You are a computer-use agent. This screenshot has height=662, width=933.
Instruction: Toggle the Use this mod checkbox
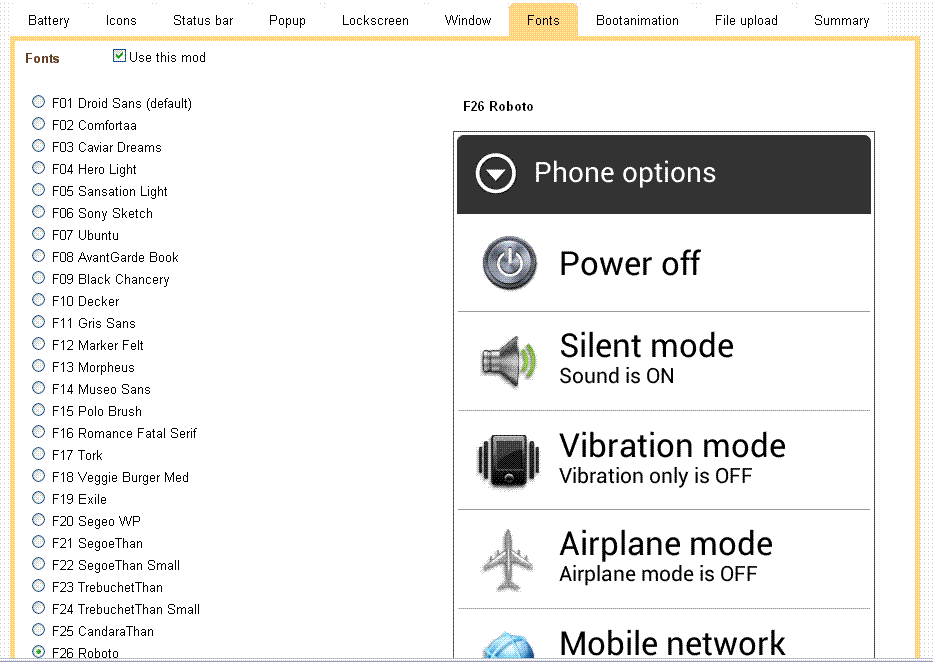(x=120, y=56)
